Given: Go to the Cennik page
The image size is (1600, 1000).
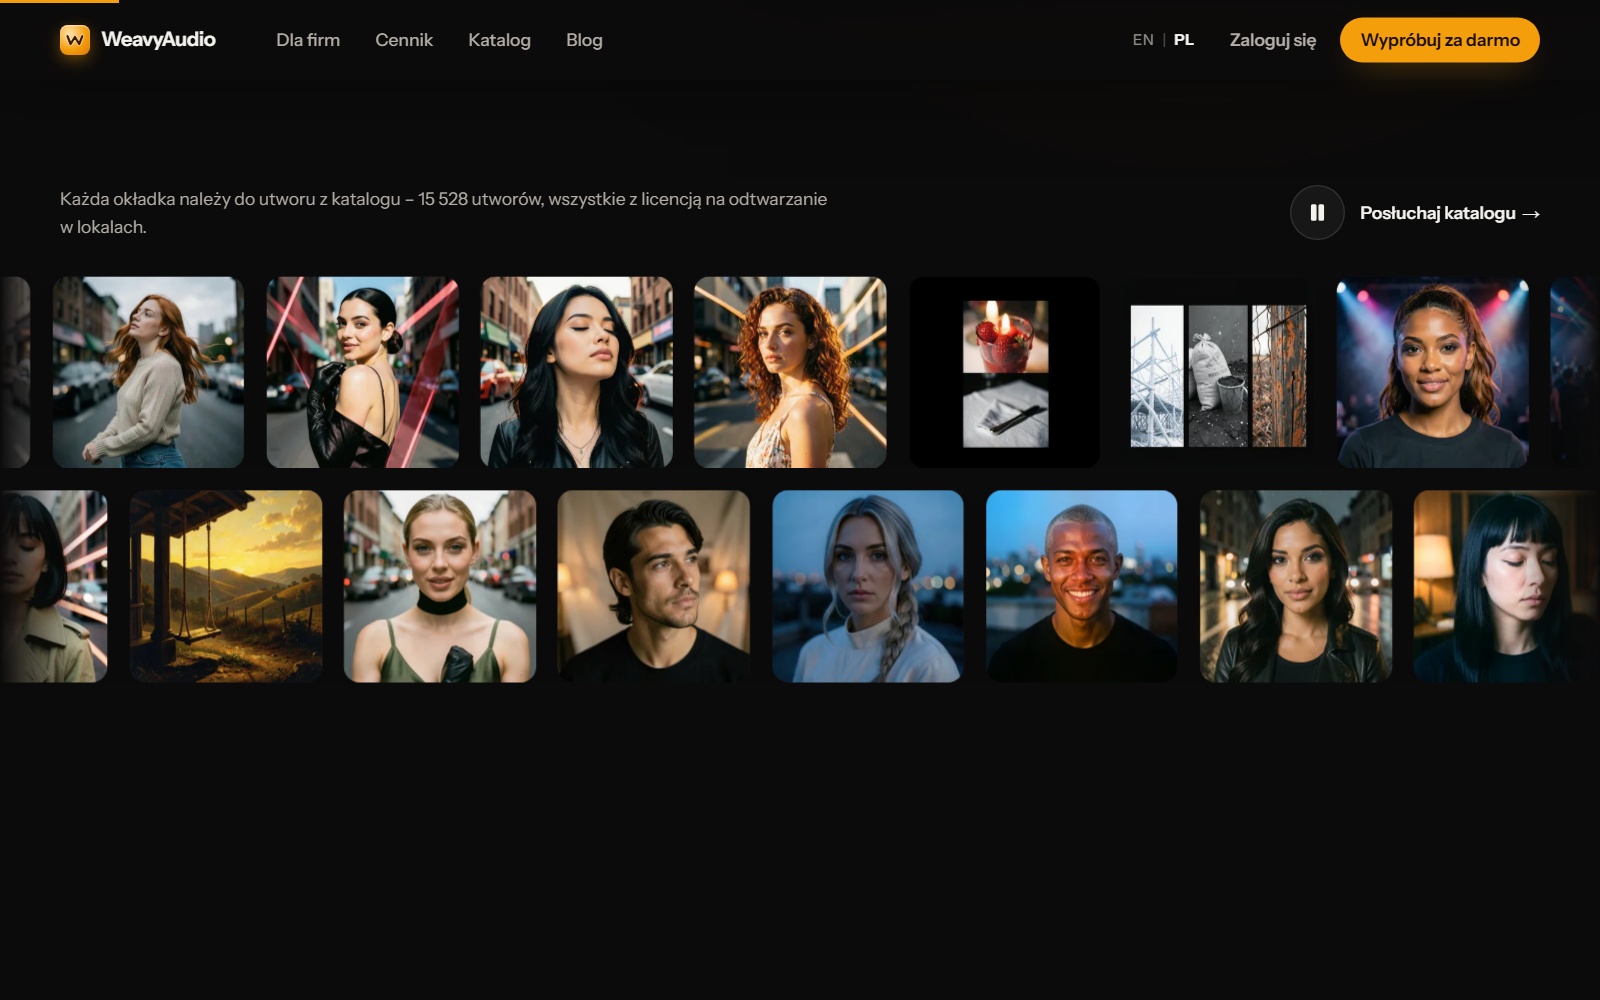Looking at the screenshot, I should click(404, 40).
